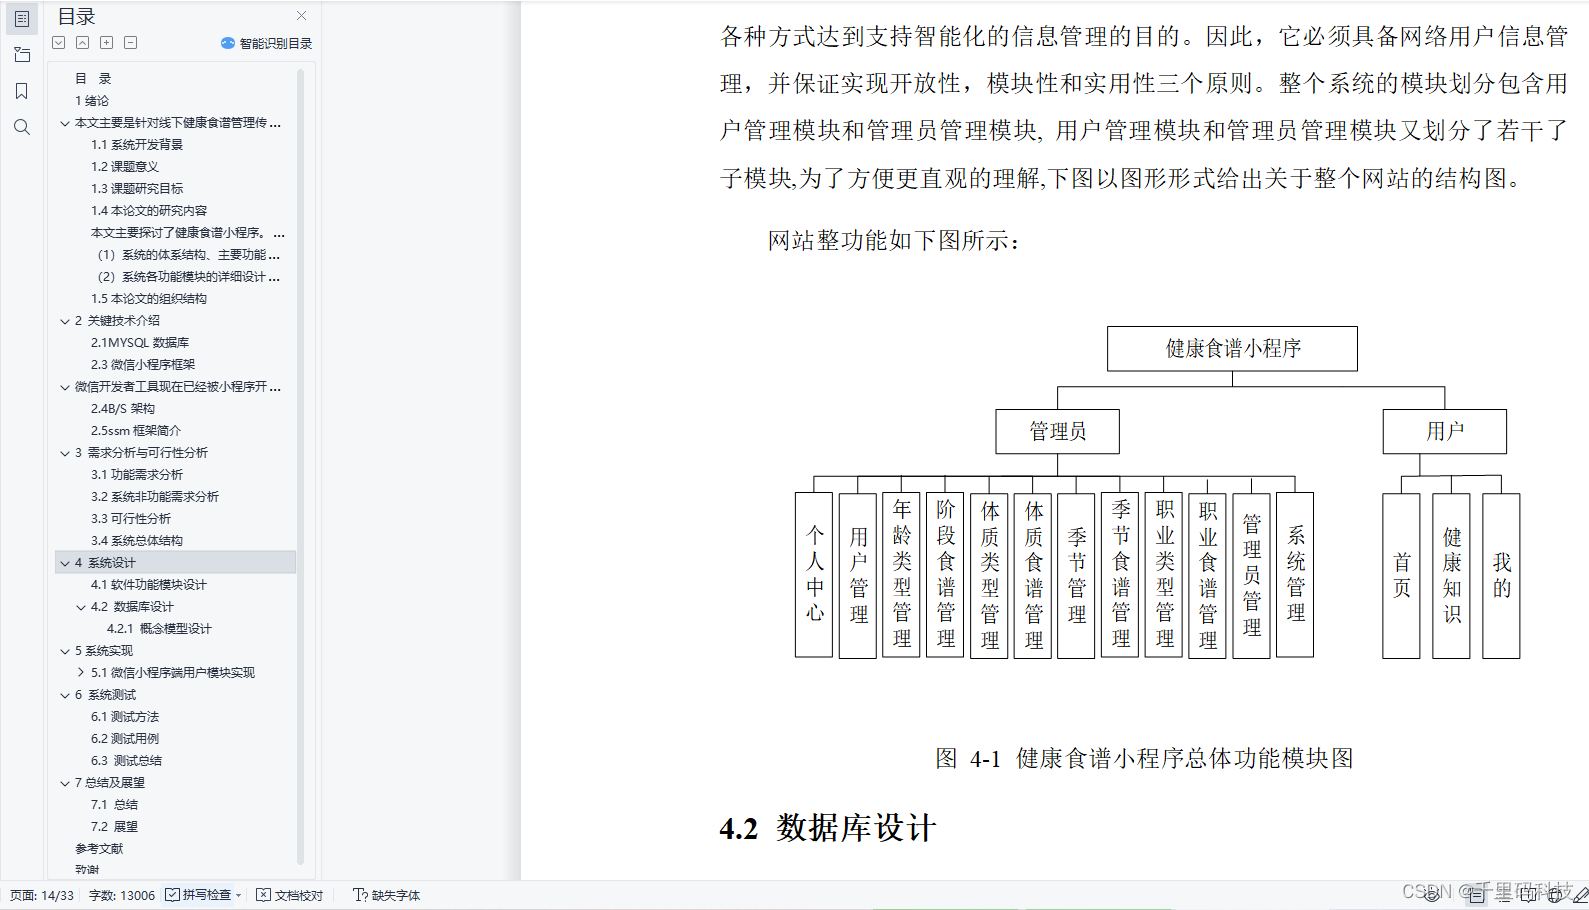Jump to 2.1MYSQL 数据库 heading

pyautogui.click(x=140, y=343)
